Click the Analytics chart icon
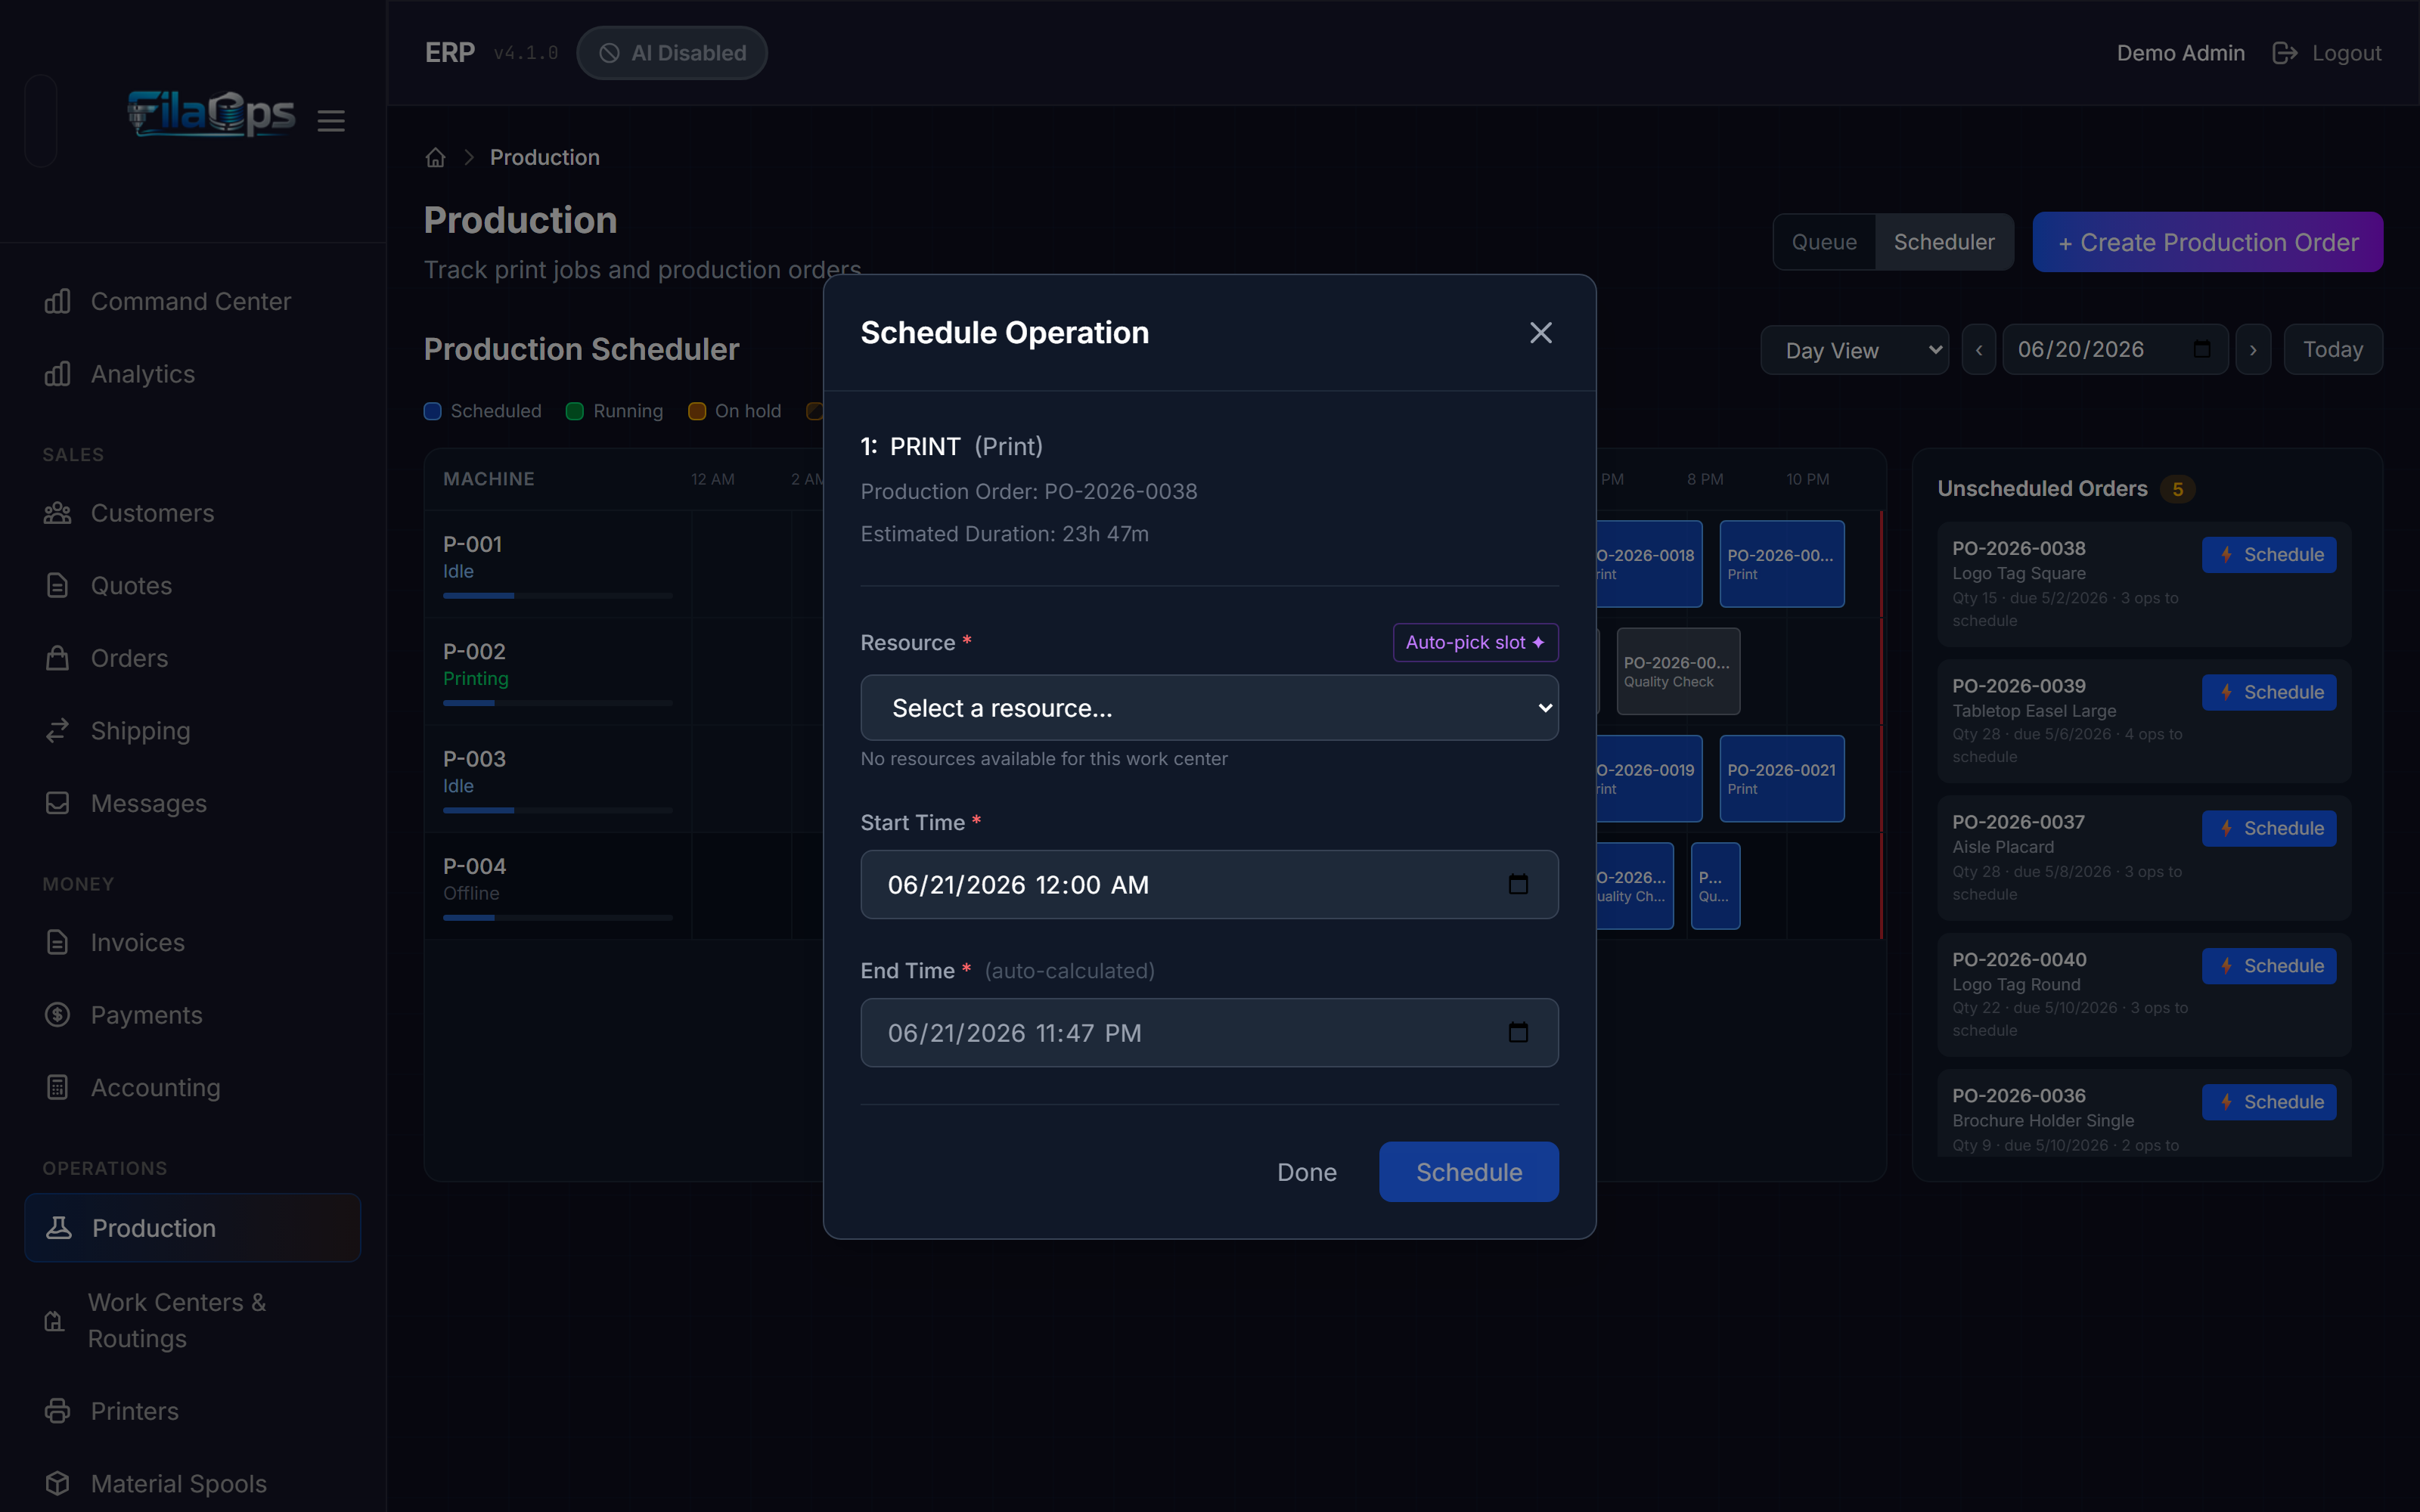Screen dimensions: 2420x1512 coord(58,374)
